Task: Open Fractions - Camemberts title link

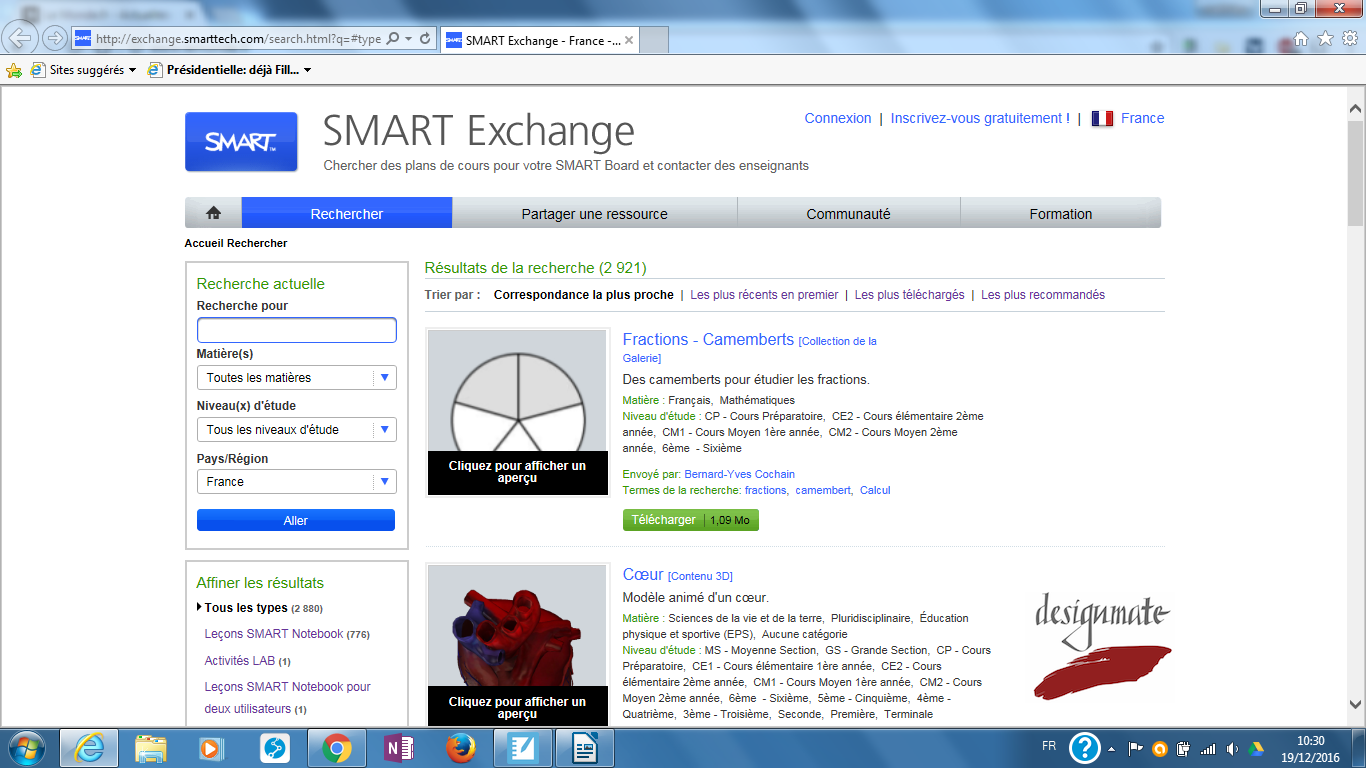Action: tap(708, 339)
